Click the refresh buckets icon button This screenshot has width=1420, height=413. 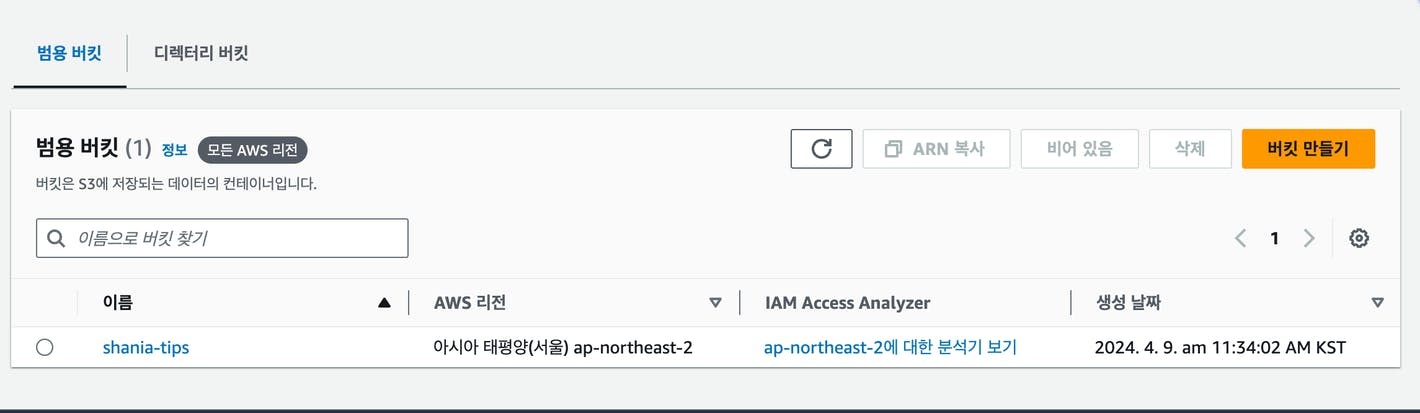(x=821, y=148)
